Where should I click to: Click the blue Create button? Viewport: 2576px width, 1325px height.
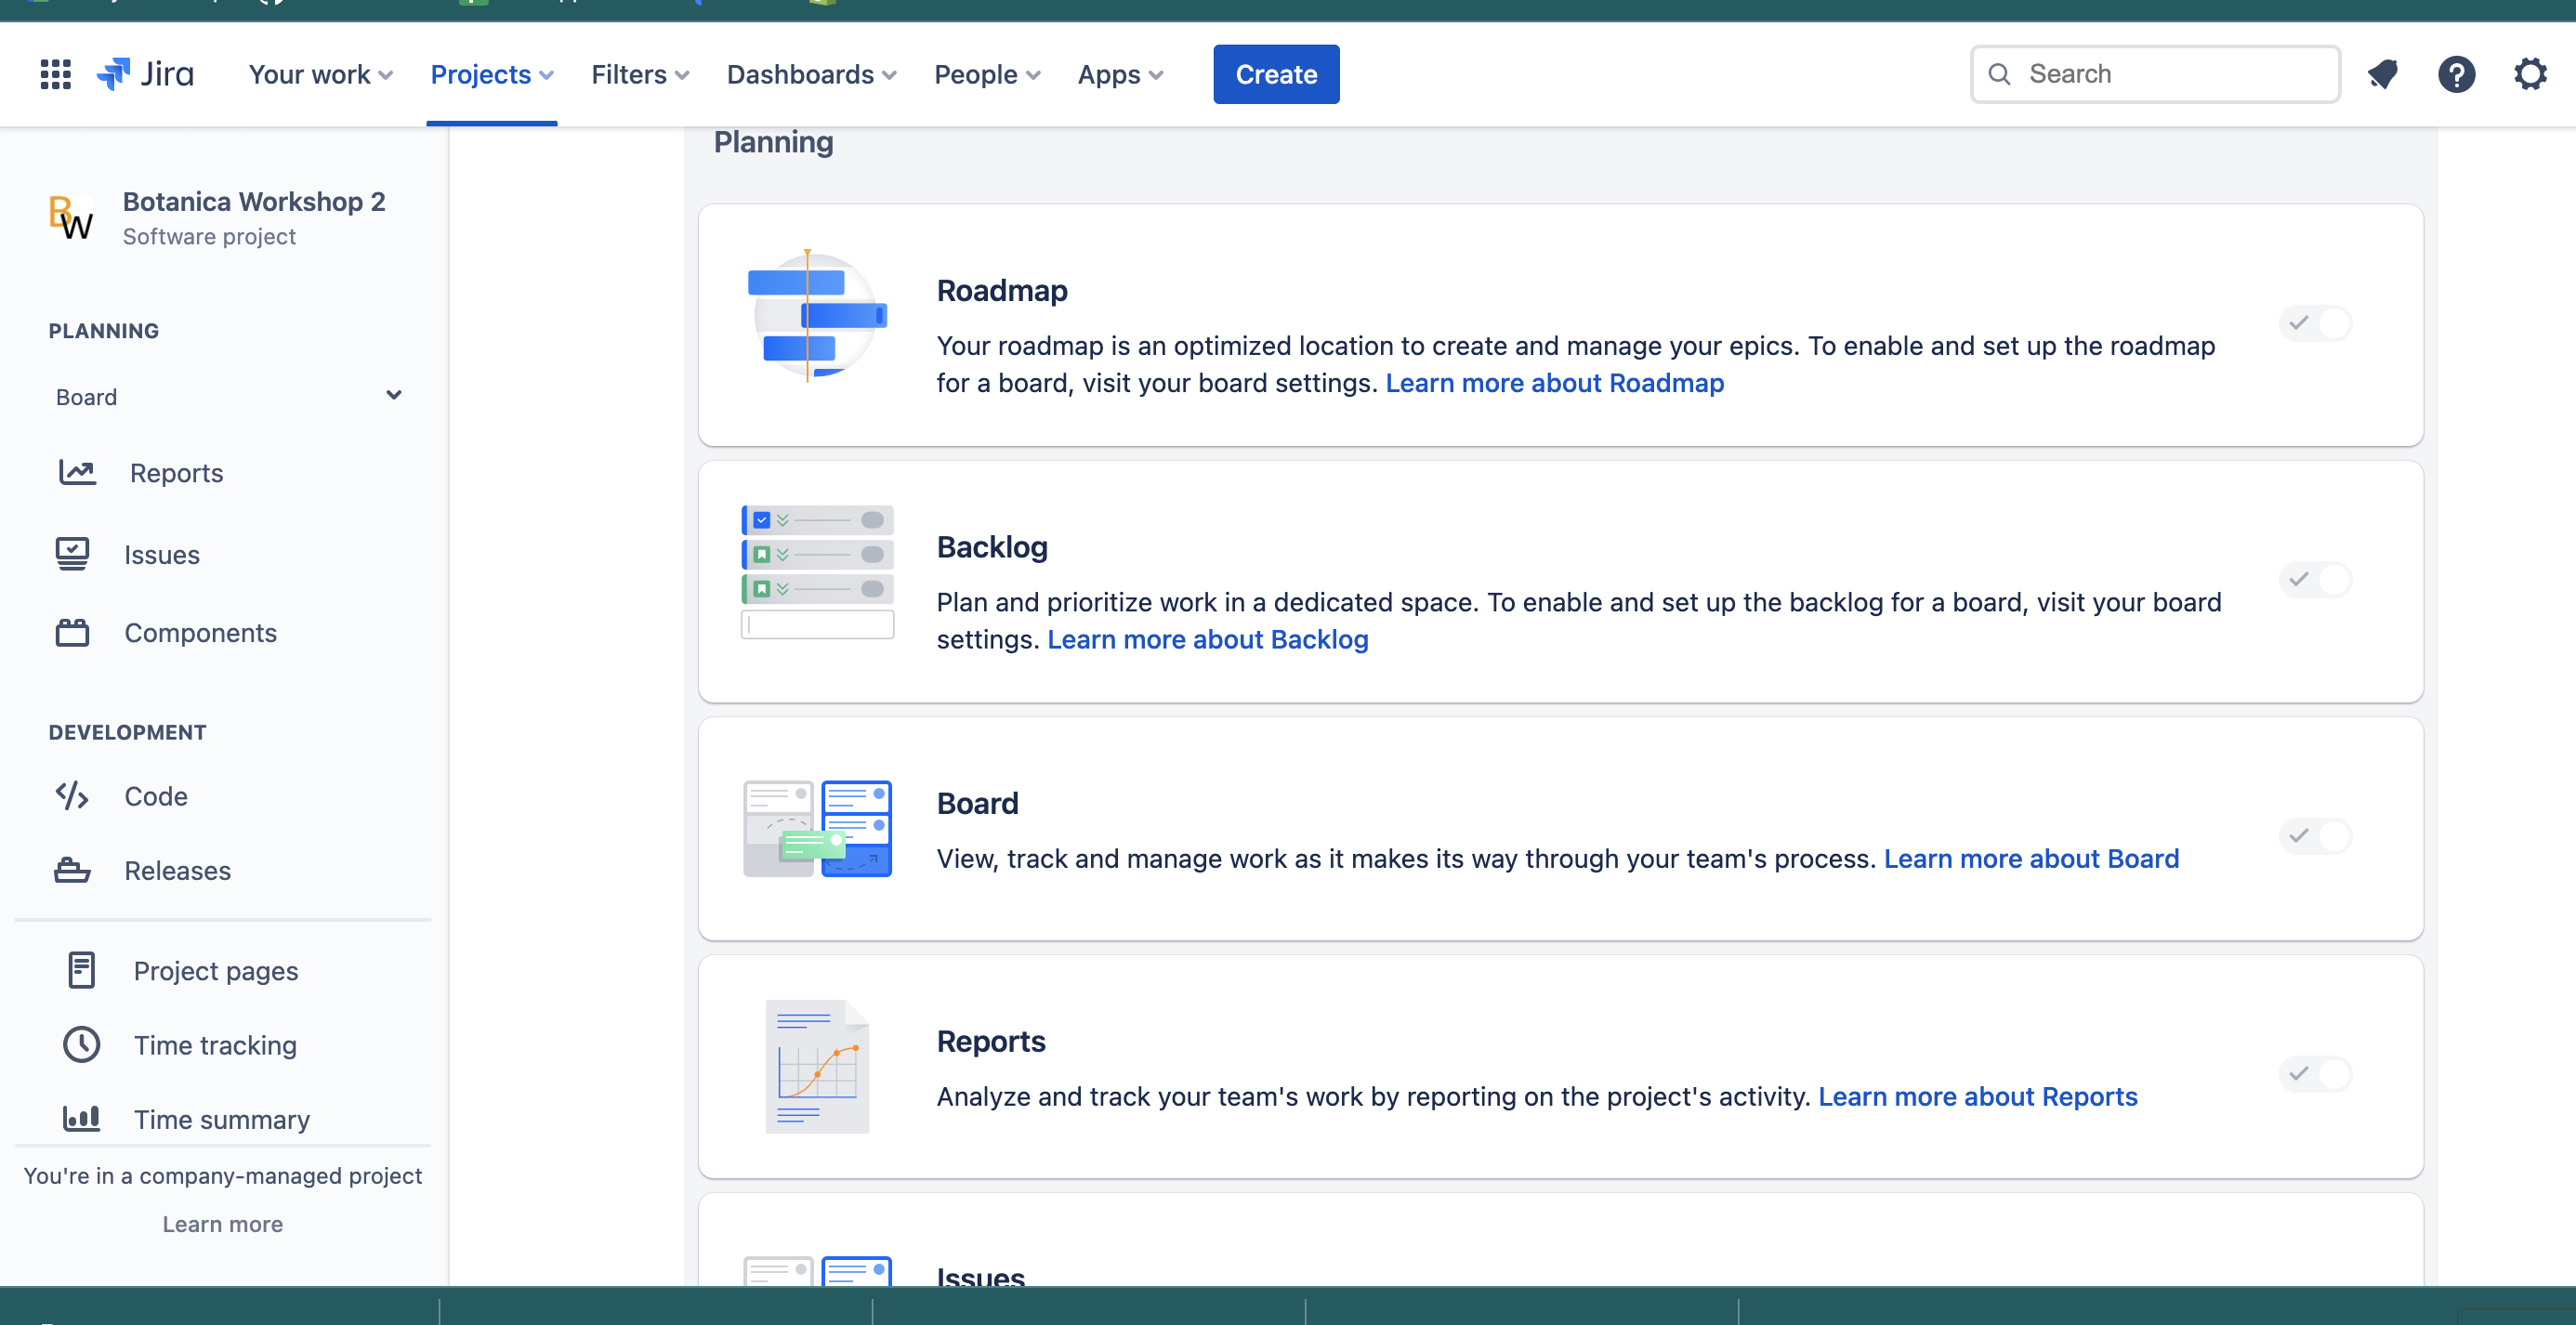click(x=1276, y=74)
